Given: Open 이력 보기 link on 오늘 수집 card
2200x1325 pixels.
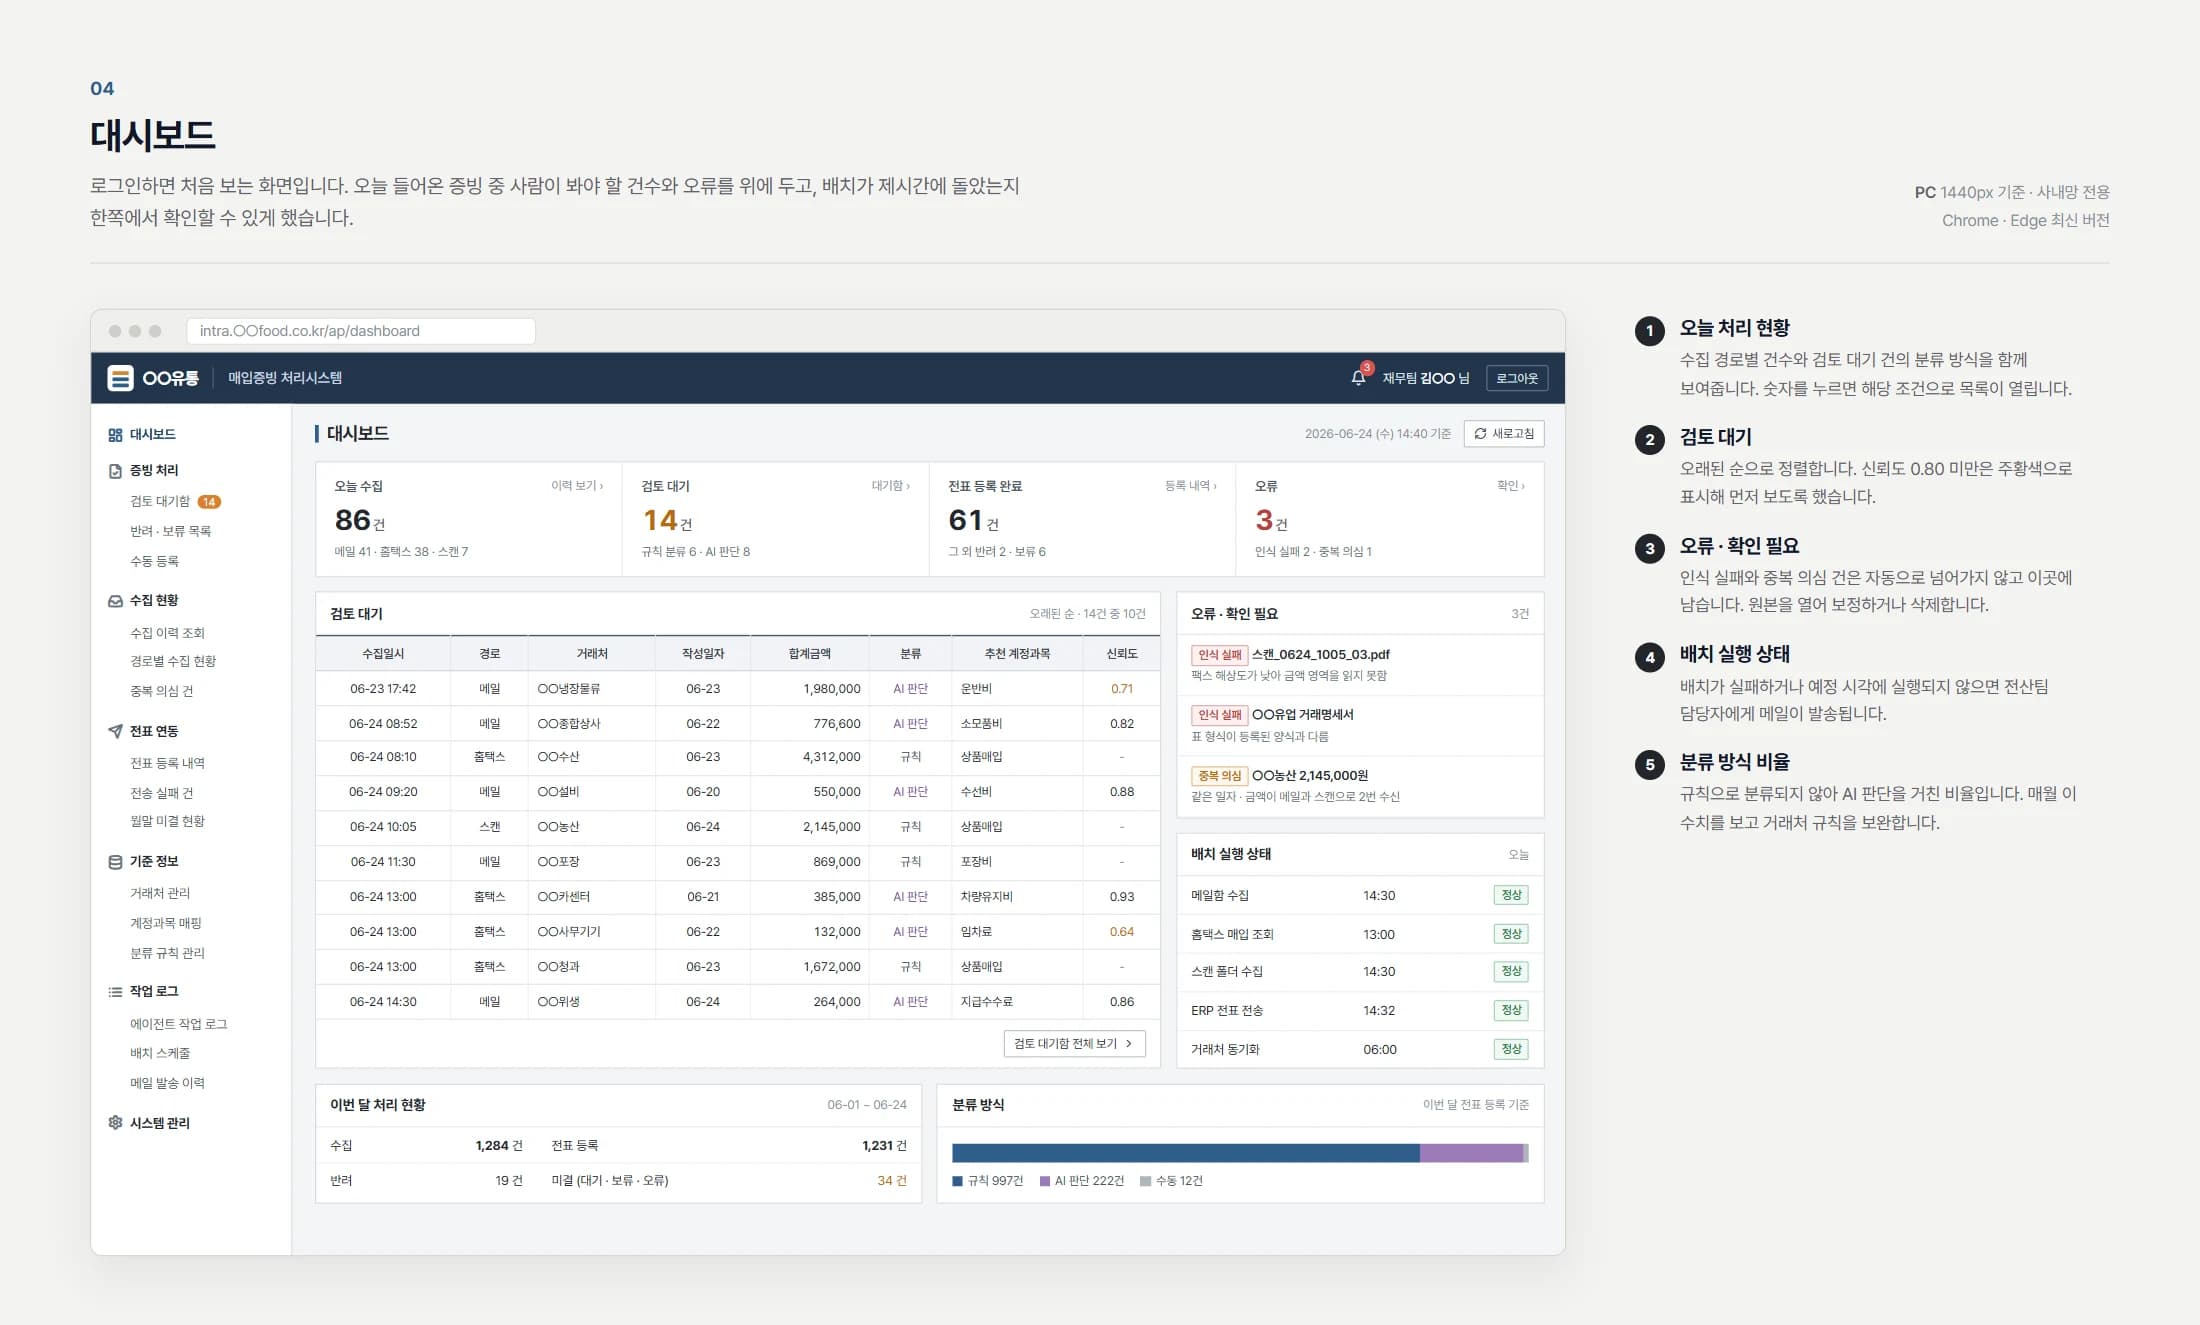Looking at the screenshot, I should tap(577, 485).
